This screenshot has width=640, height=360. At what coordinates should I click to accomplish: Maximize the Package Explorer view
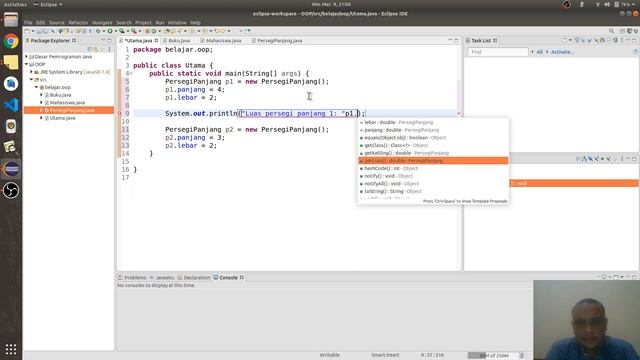(109, 40)
